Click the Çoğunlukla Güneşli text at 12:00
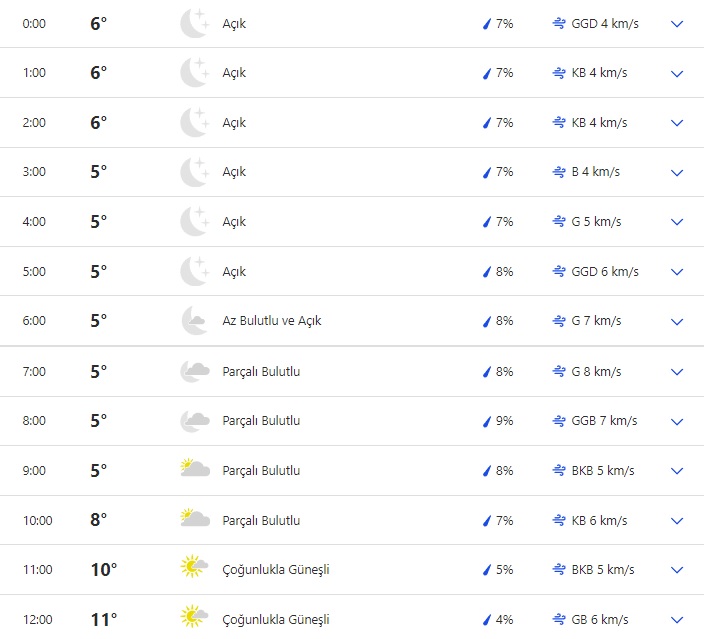This screenshot has width=704, height=639. tap(276, 620)
